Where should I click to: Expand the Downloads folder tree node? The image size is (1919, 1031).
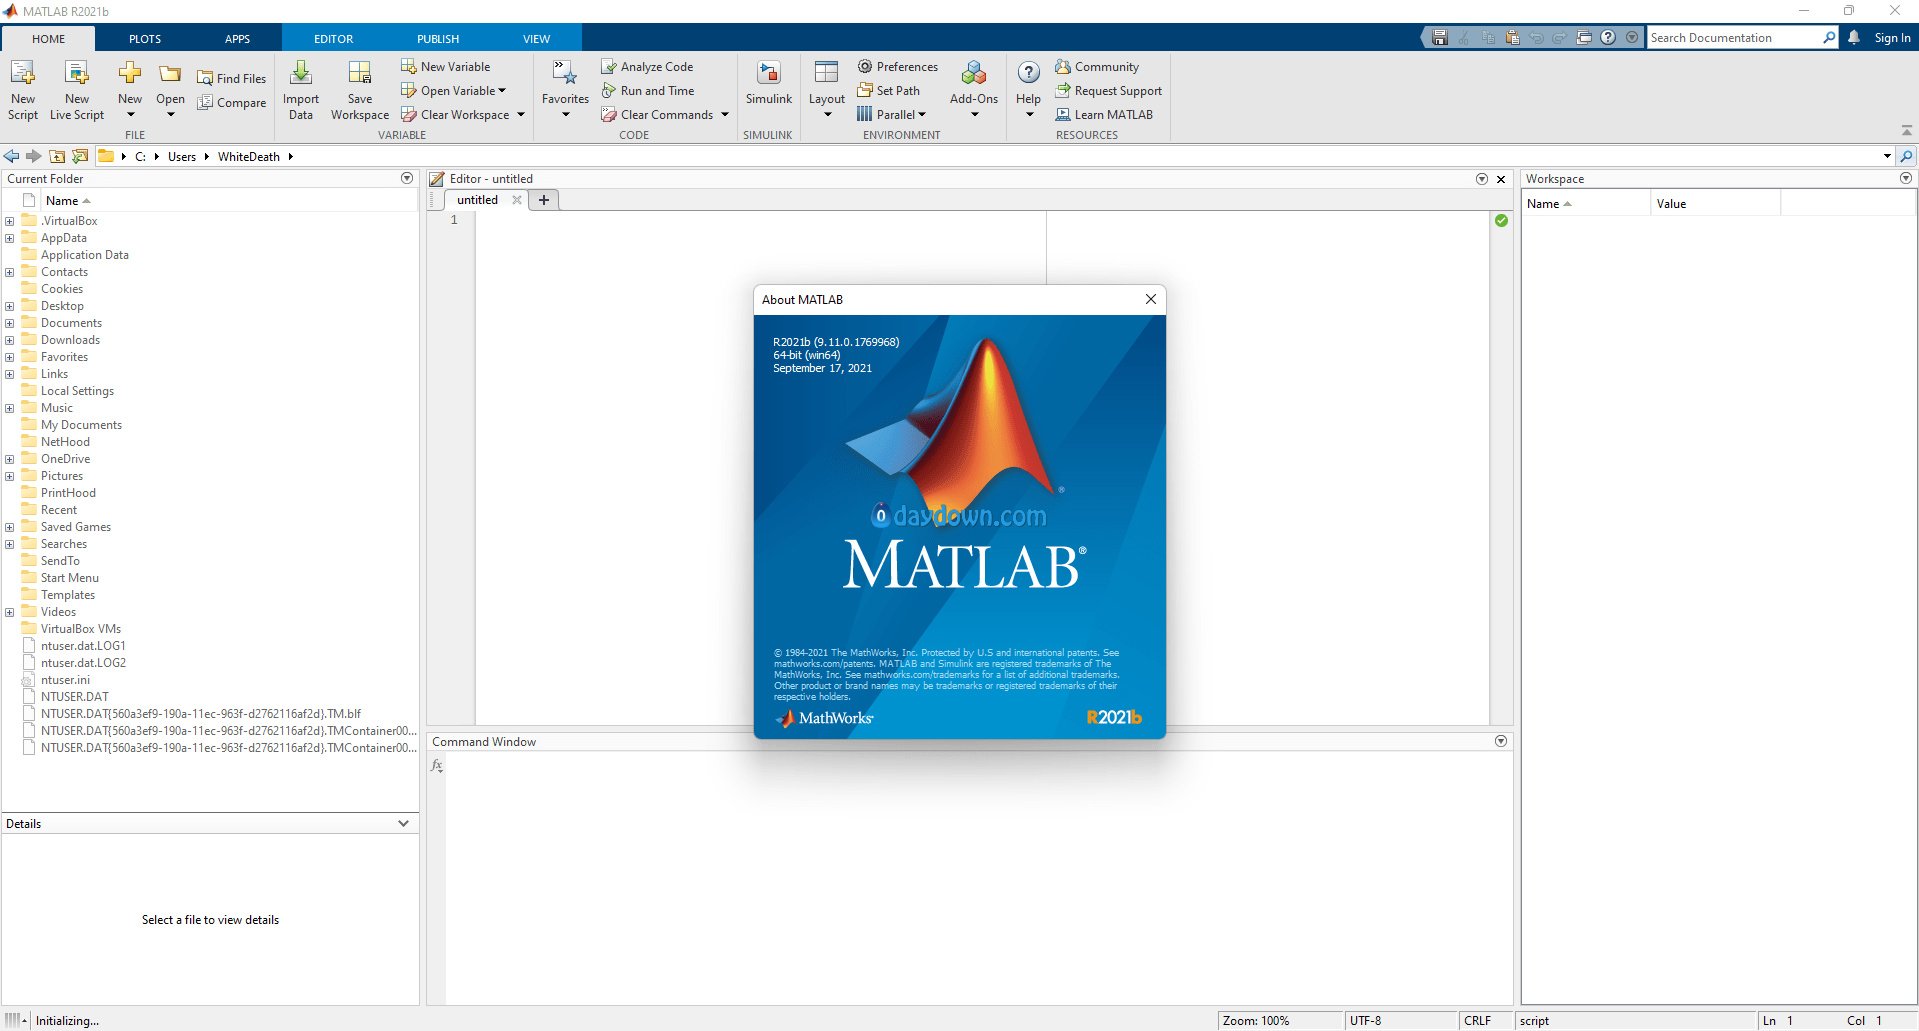coord(9,340)
